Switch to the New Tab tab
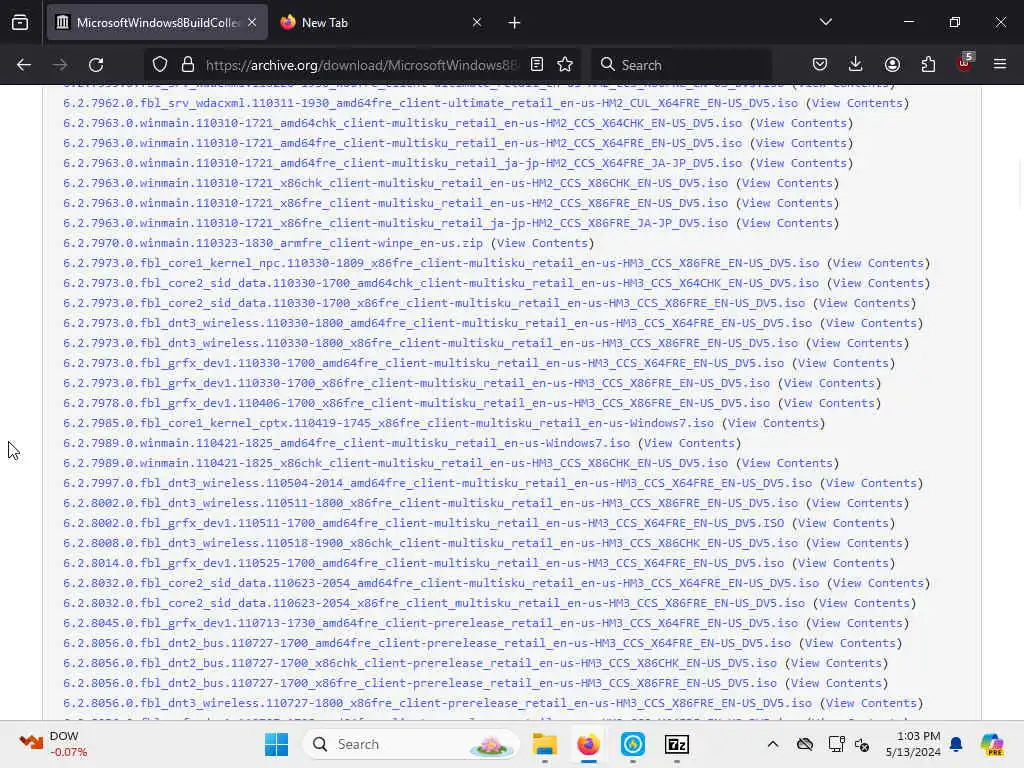The image size is (1024, 768). [x=381, y=23]
